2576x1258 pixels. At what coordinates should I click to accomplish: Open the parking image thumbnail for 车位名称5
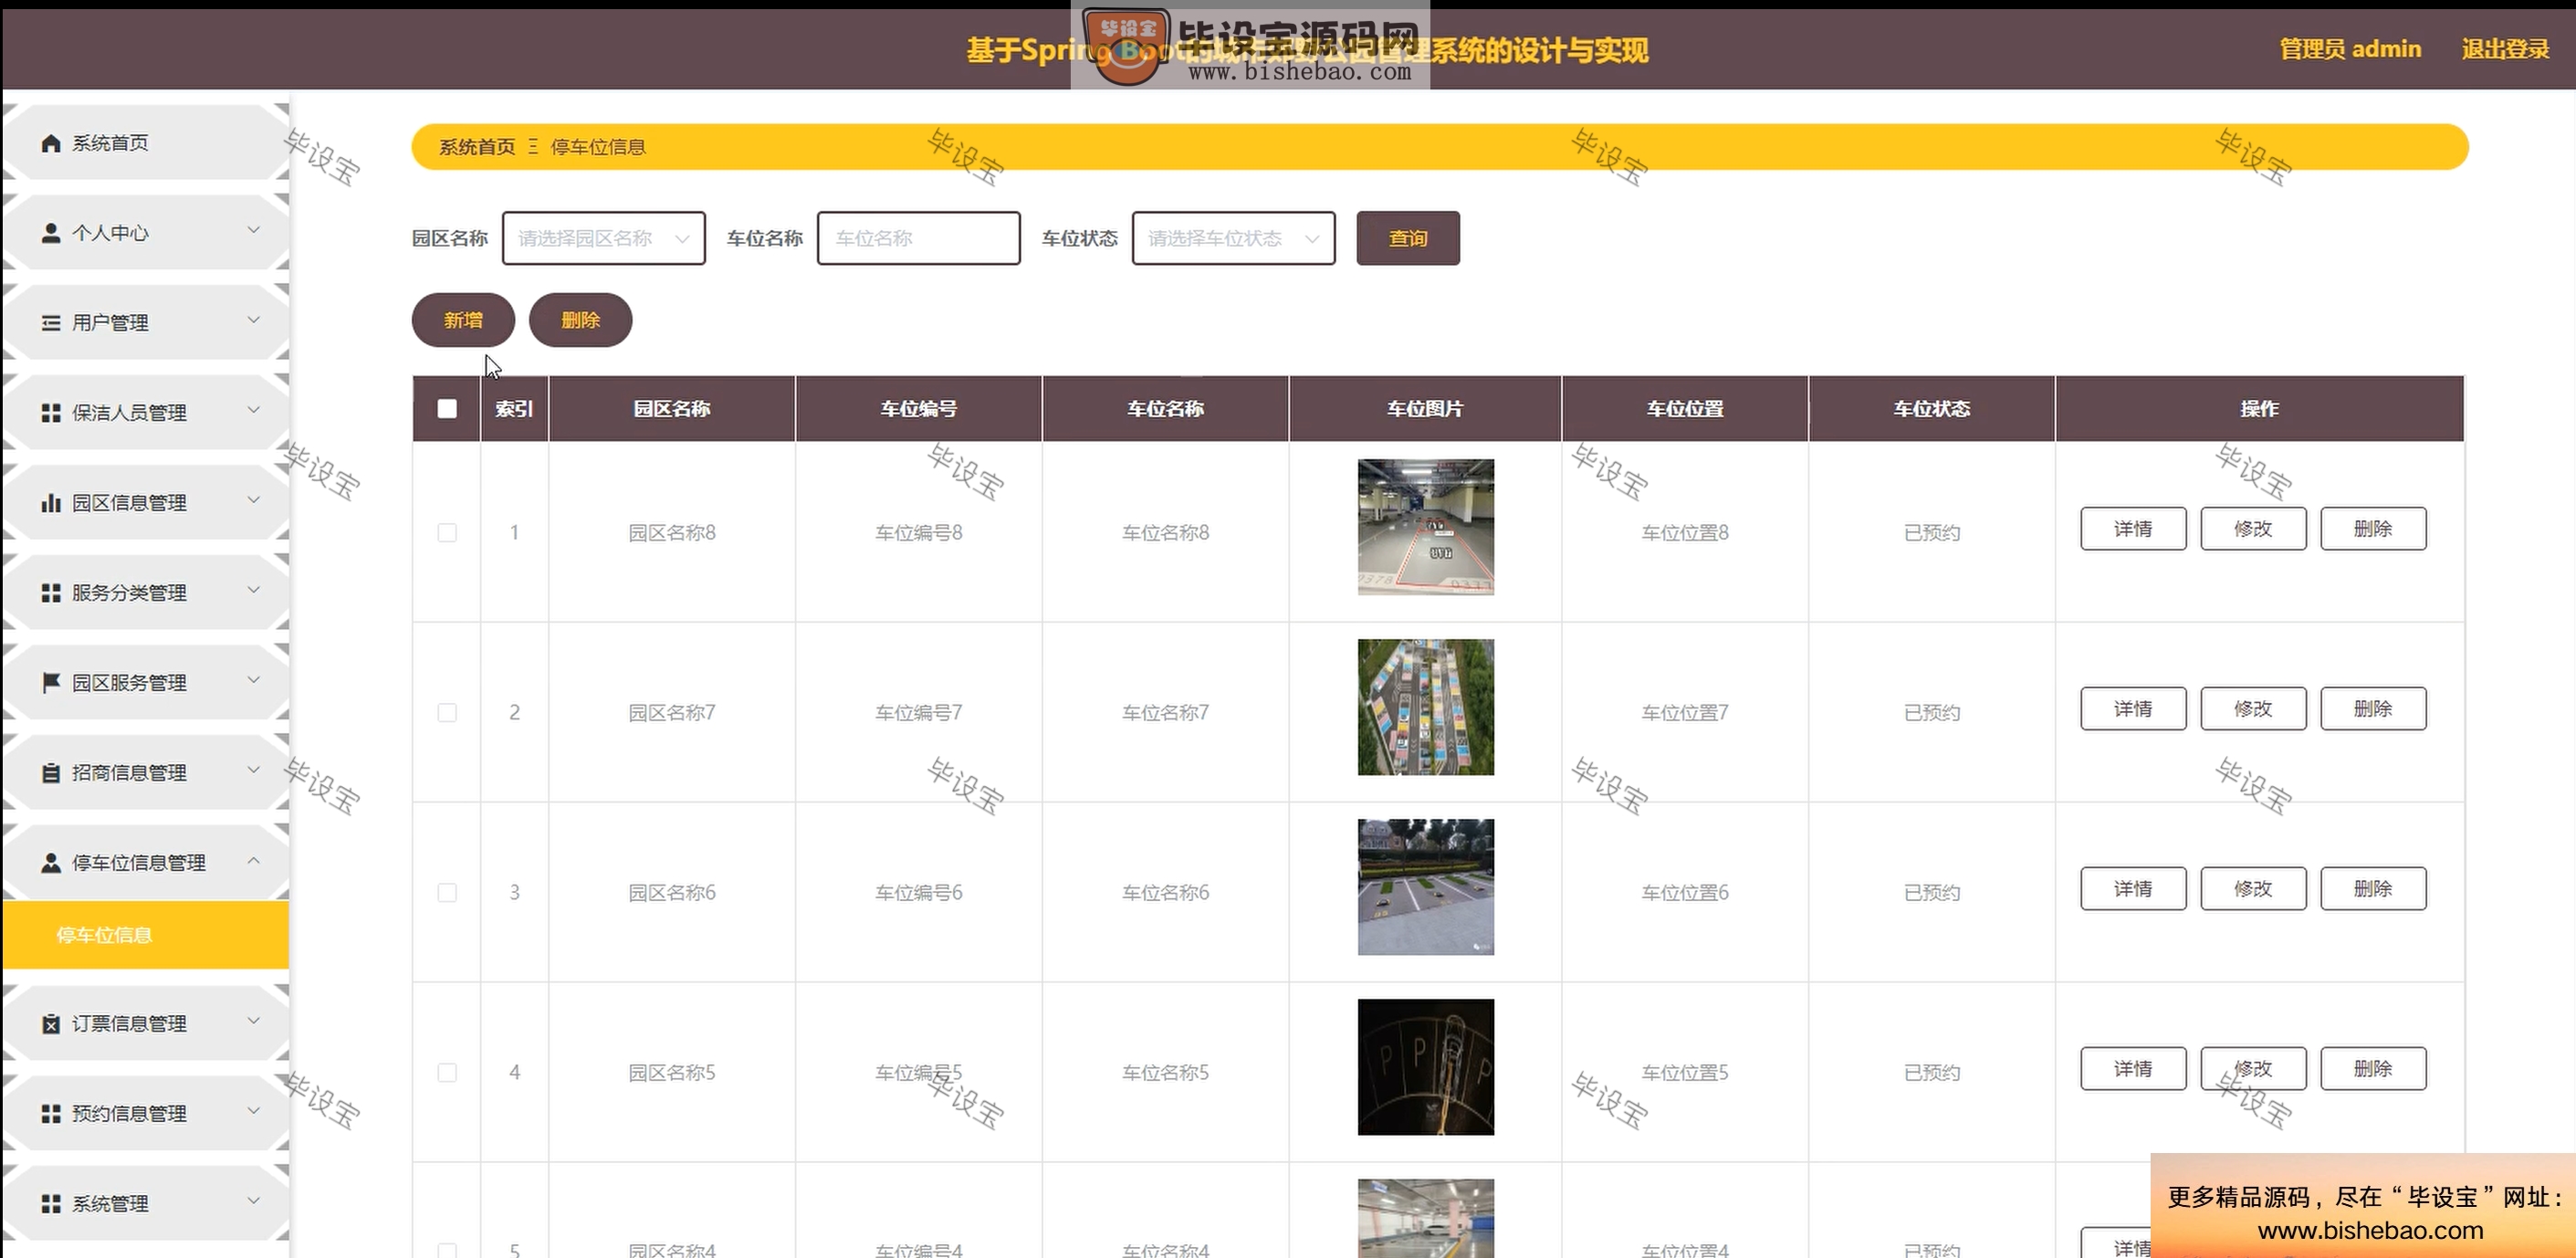tap(1426, 1067)
